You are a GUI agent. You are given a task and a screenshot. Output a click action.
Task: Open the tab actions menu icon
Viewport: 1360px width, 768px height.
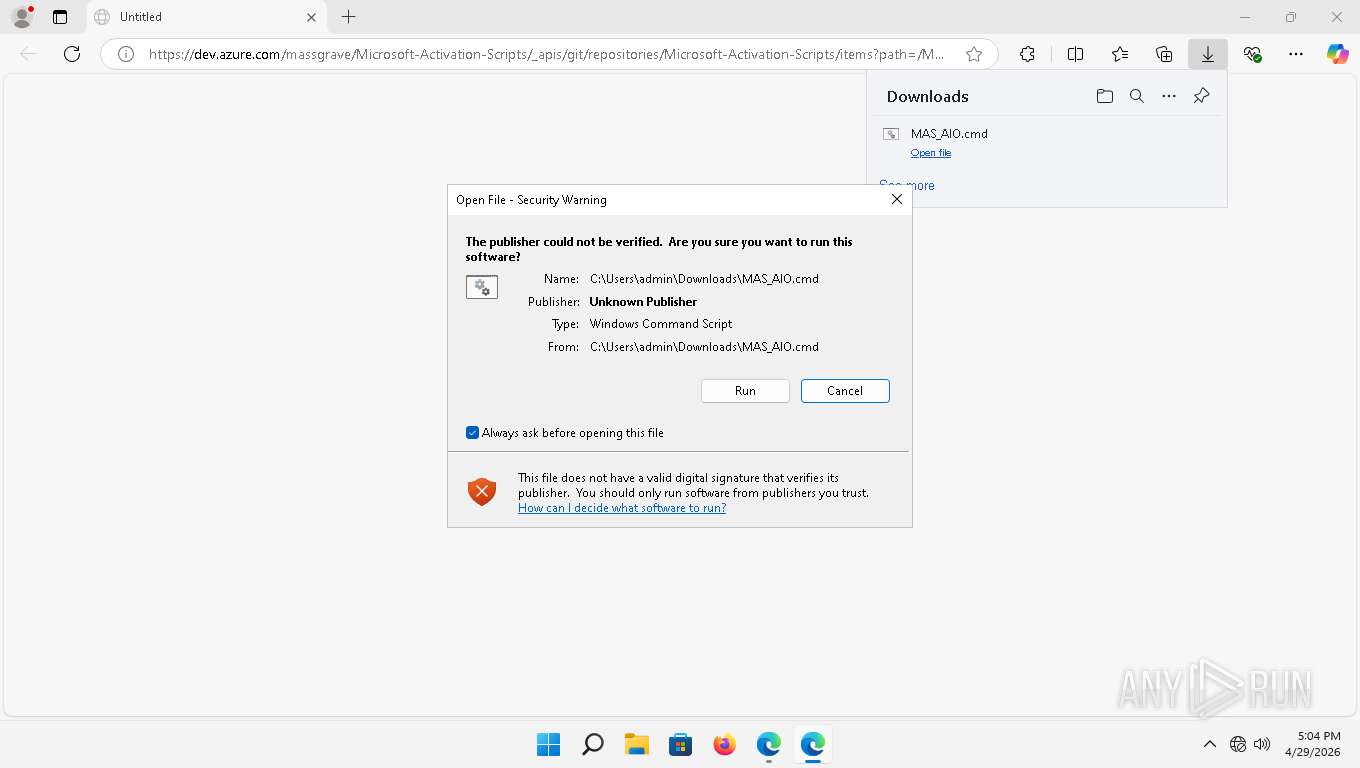tap(60, 17)
